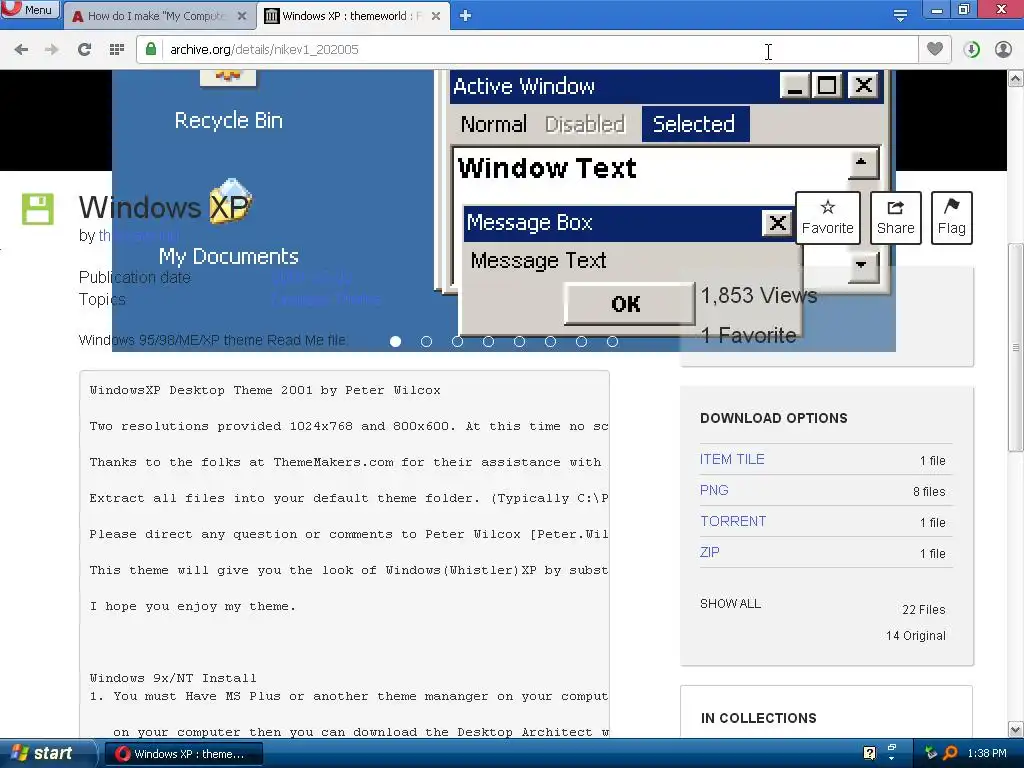Click the orange magnifier tray icon
This screenshot has height=768, width=1024.
pyautogui.click(x=950, y=753)
